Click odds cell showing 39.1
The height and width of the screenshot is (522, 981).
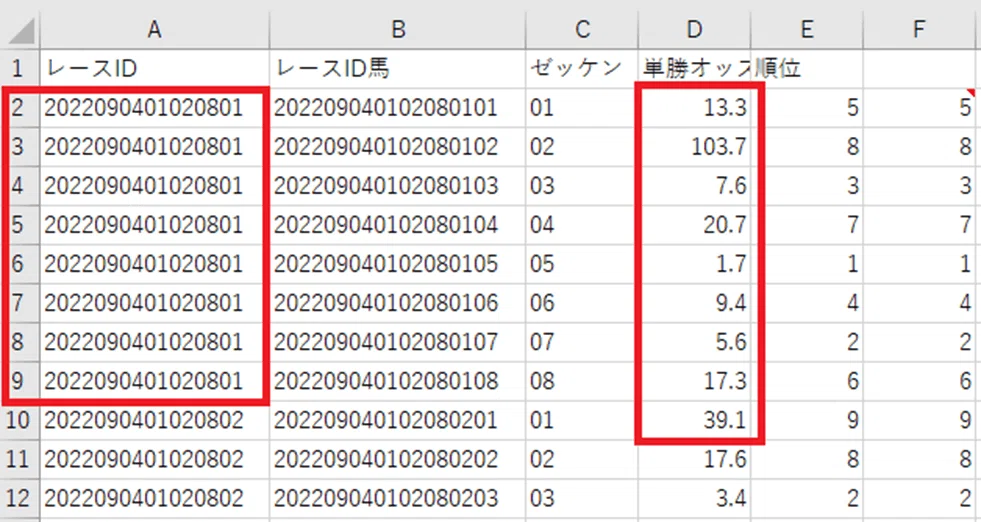coord(694,420)
